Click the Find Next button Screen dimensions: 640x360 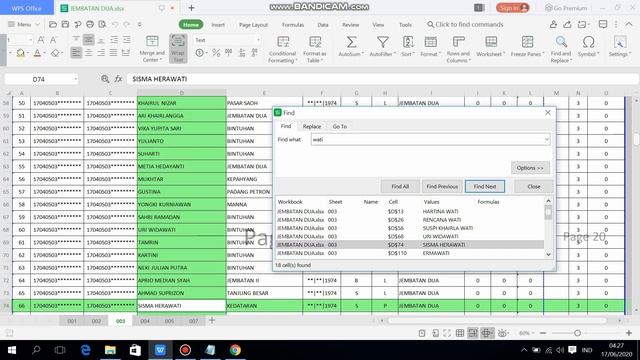(x=485, y=187)
